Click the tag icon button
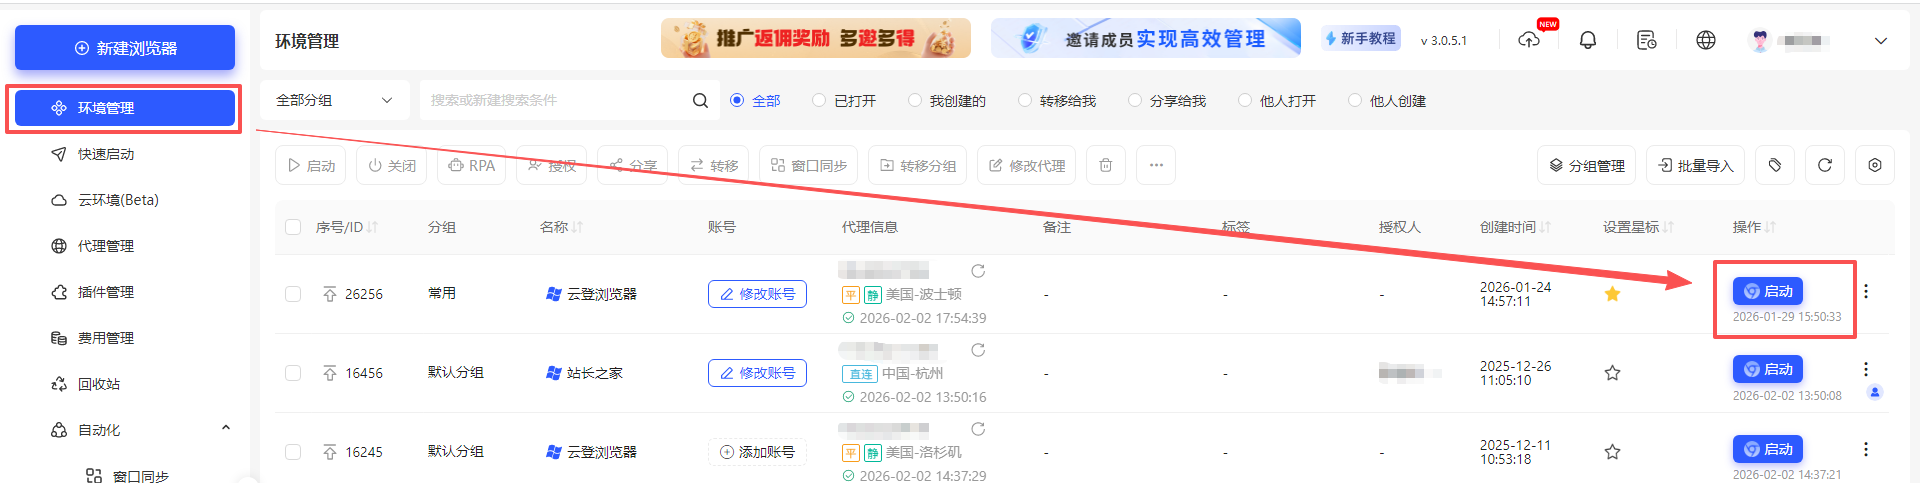 tap(1775, 165)
